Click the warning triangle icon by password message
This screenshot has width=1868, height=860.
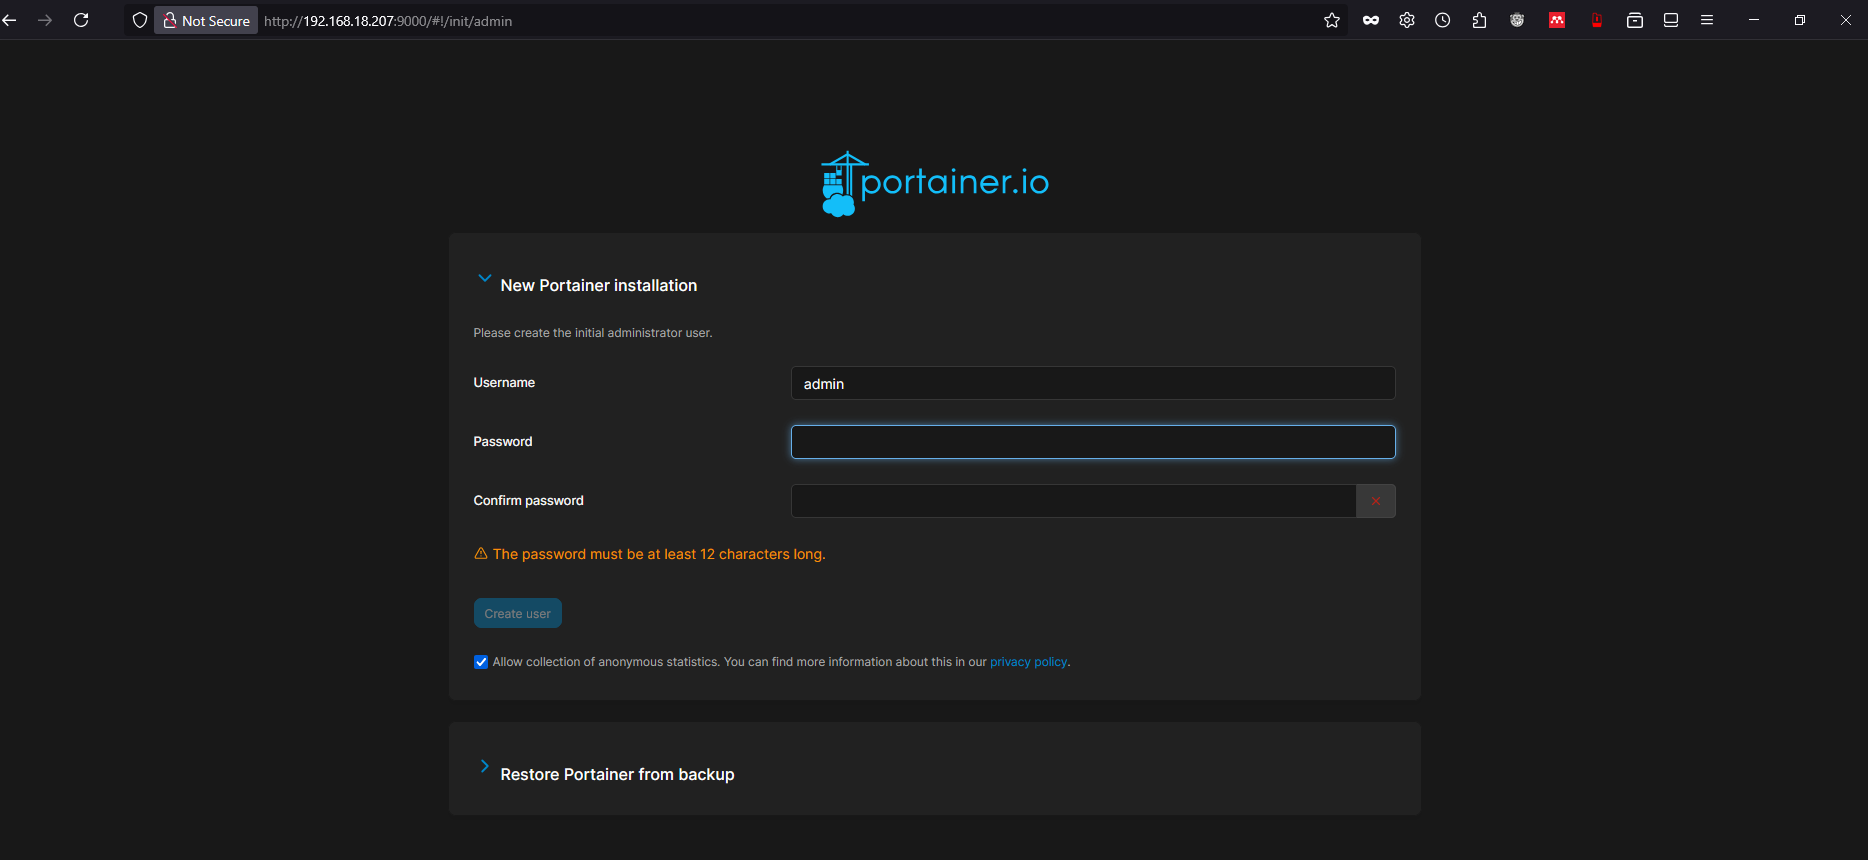point(481,553)
